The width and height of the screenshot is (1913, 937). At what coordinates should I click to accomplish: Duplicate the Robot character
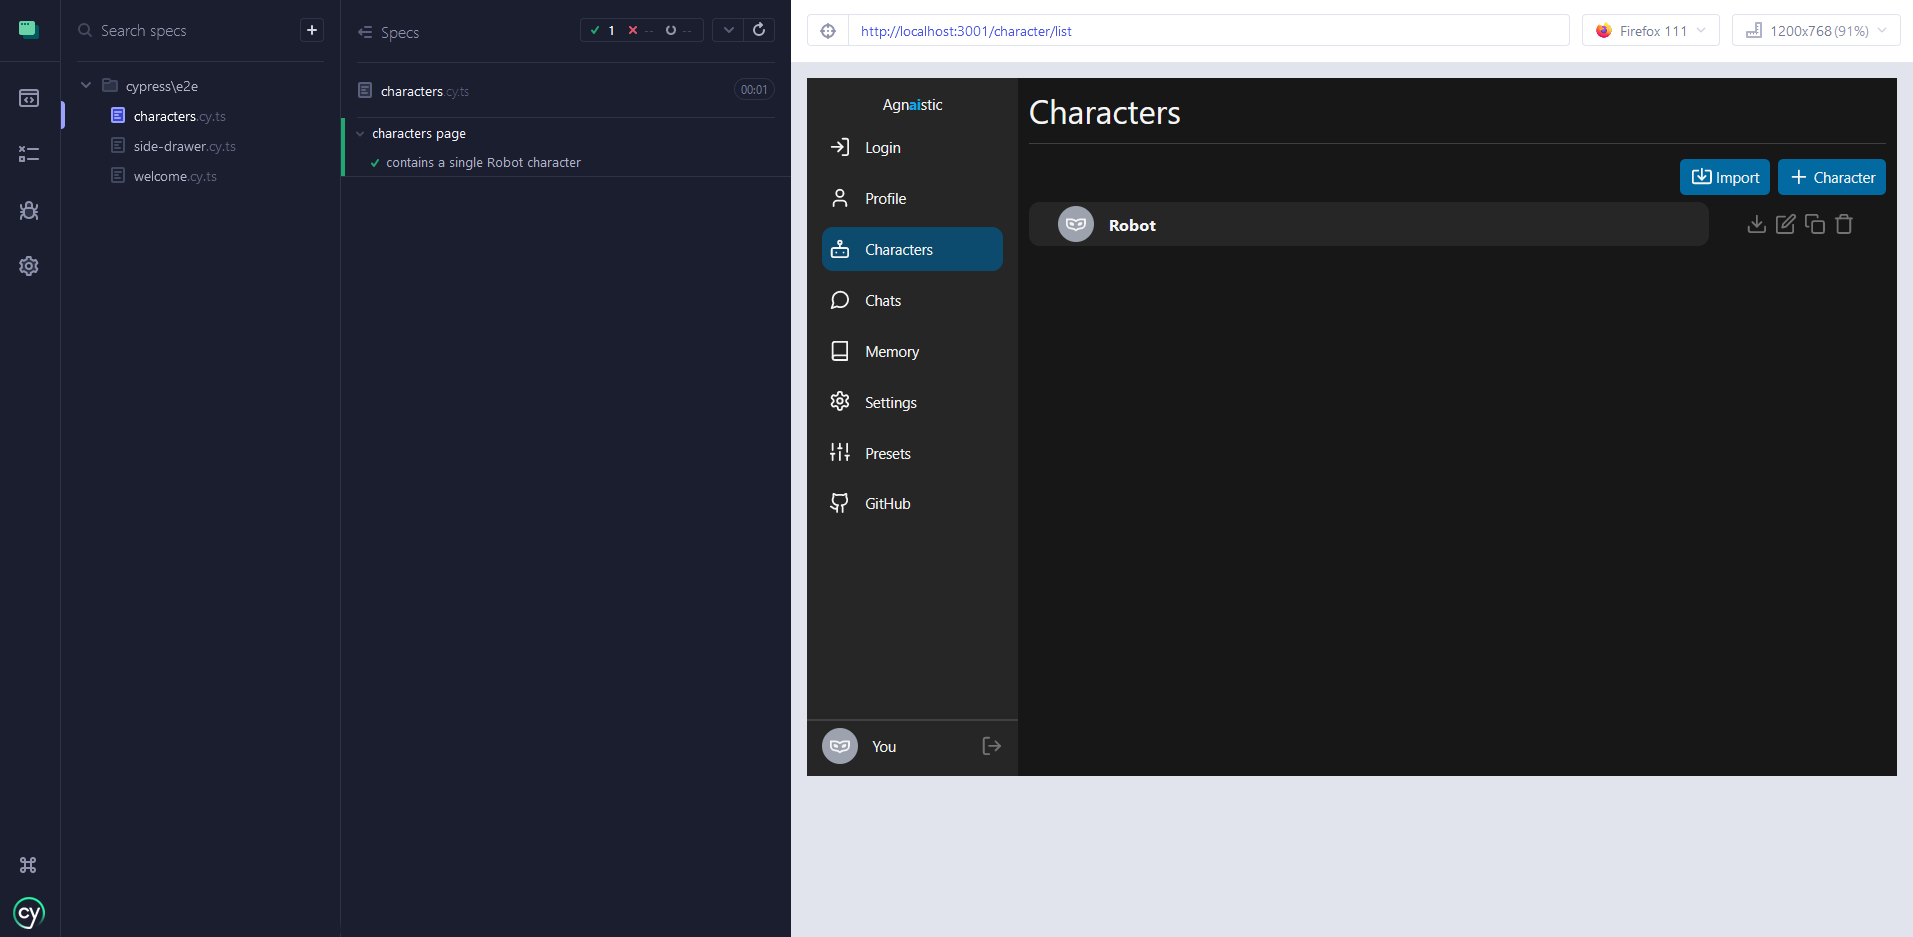[1815, 224]
